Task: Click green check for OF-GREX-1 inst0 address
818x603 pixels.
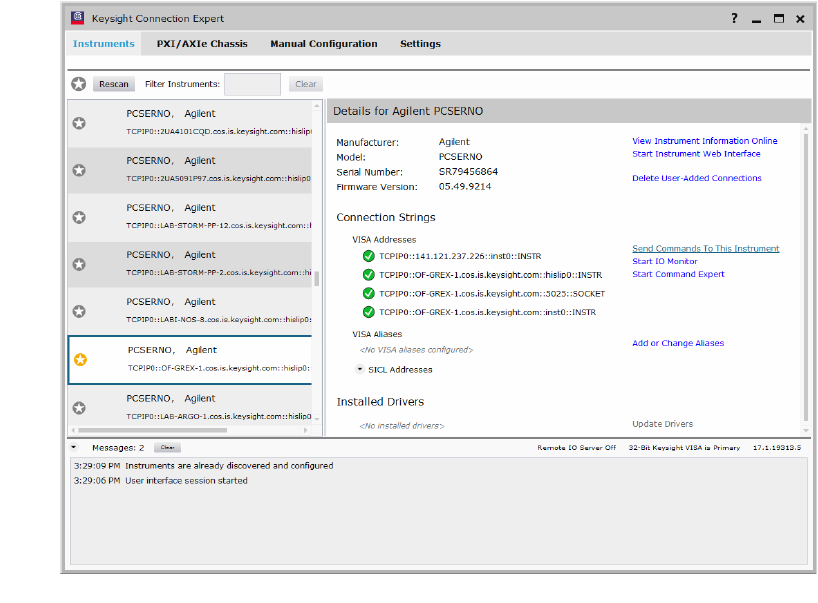Action: 368,312
